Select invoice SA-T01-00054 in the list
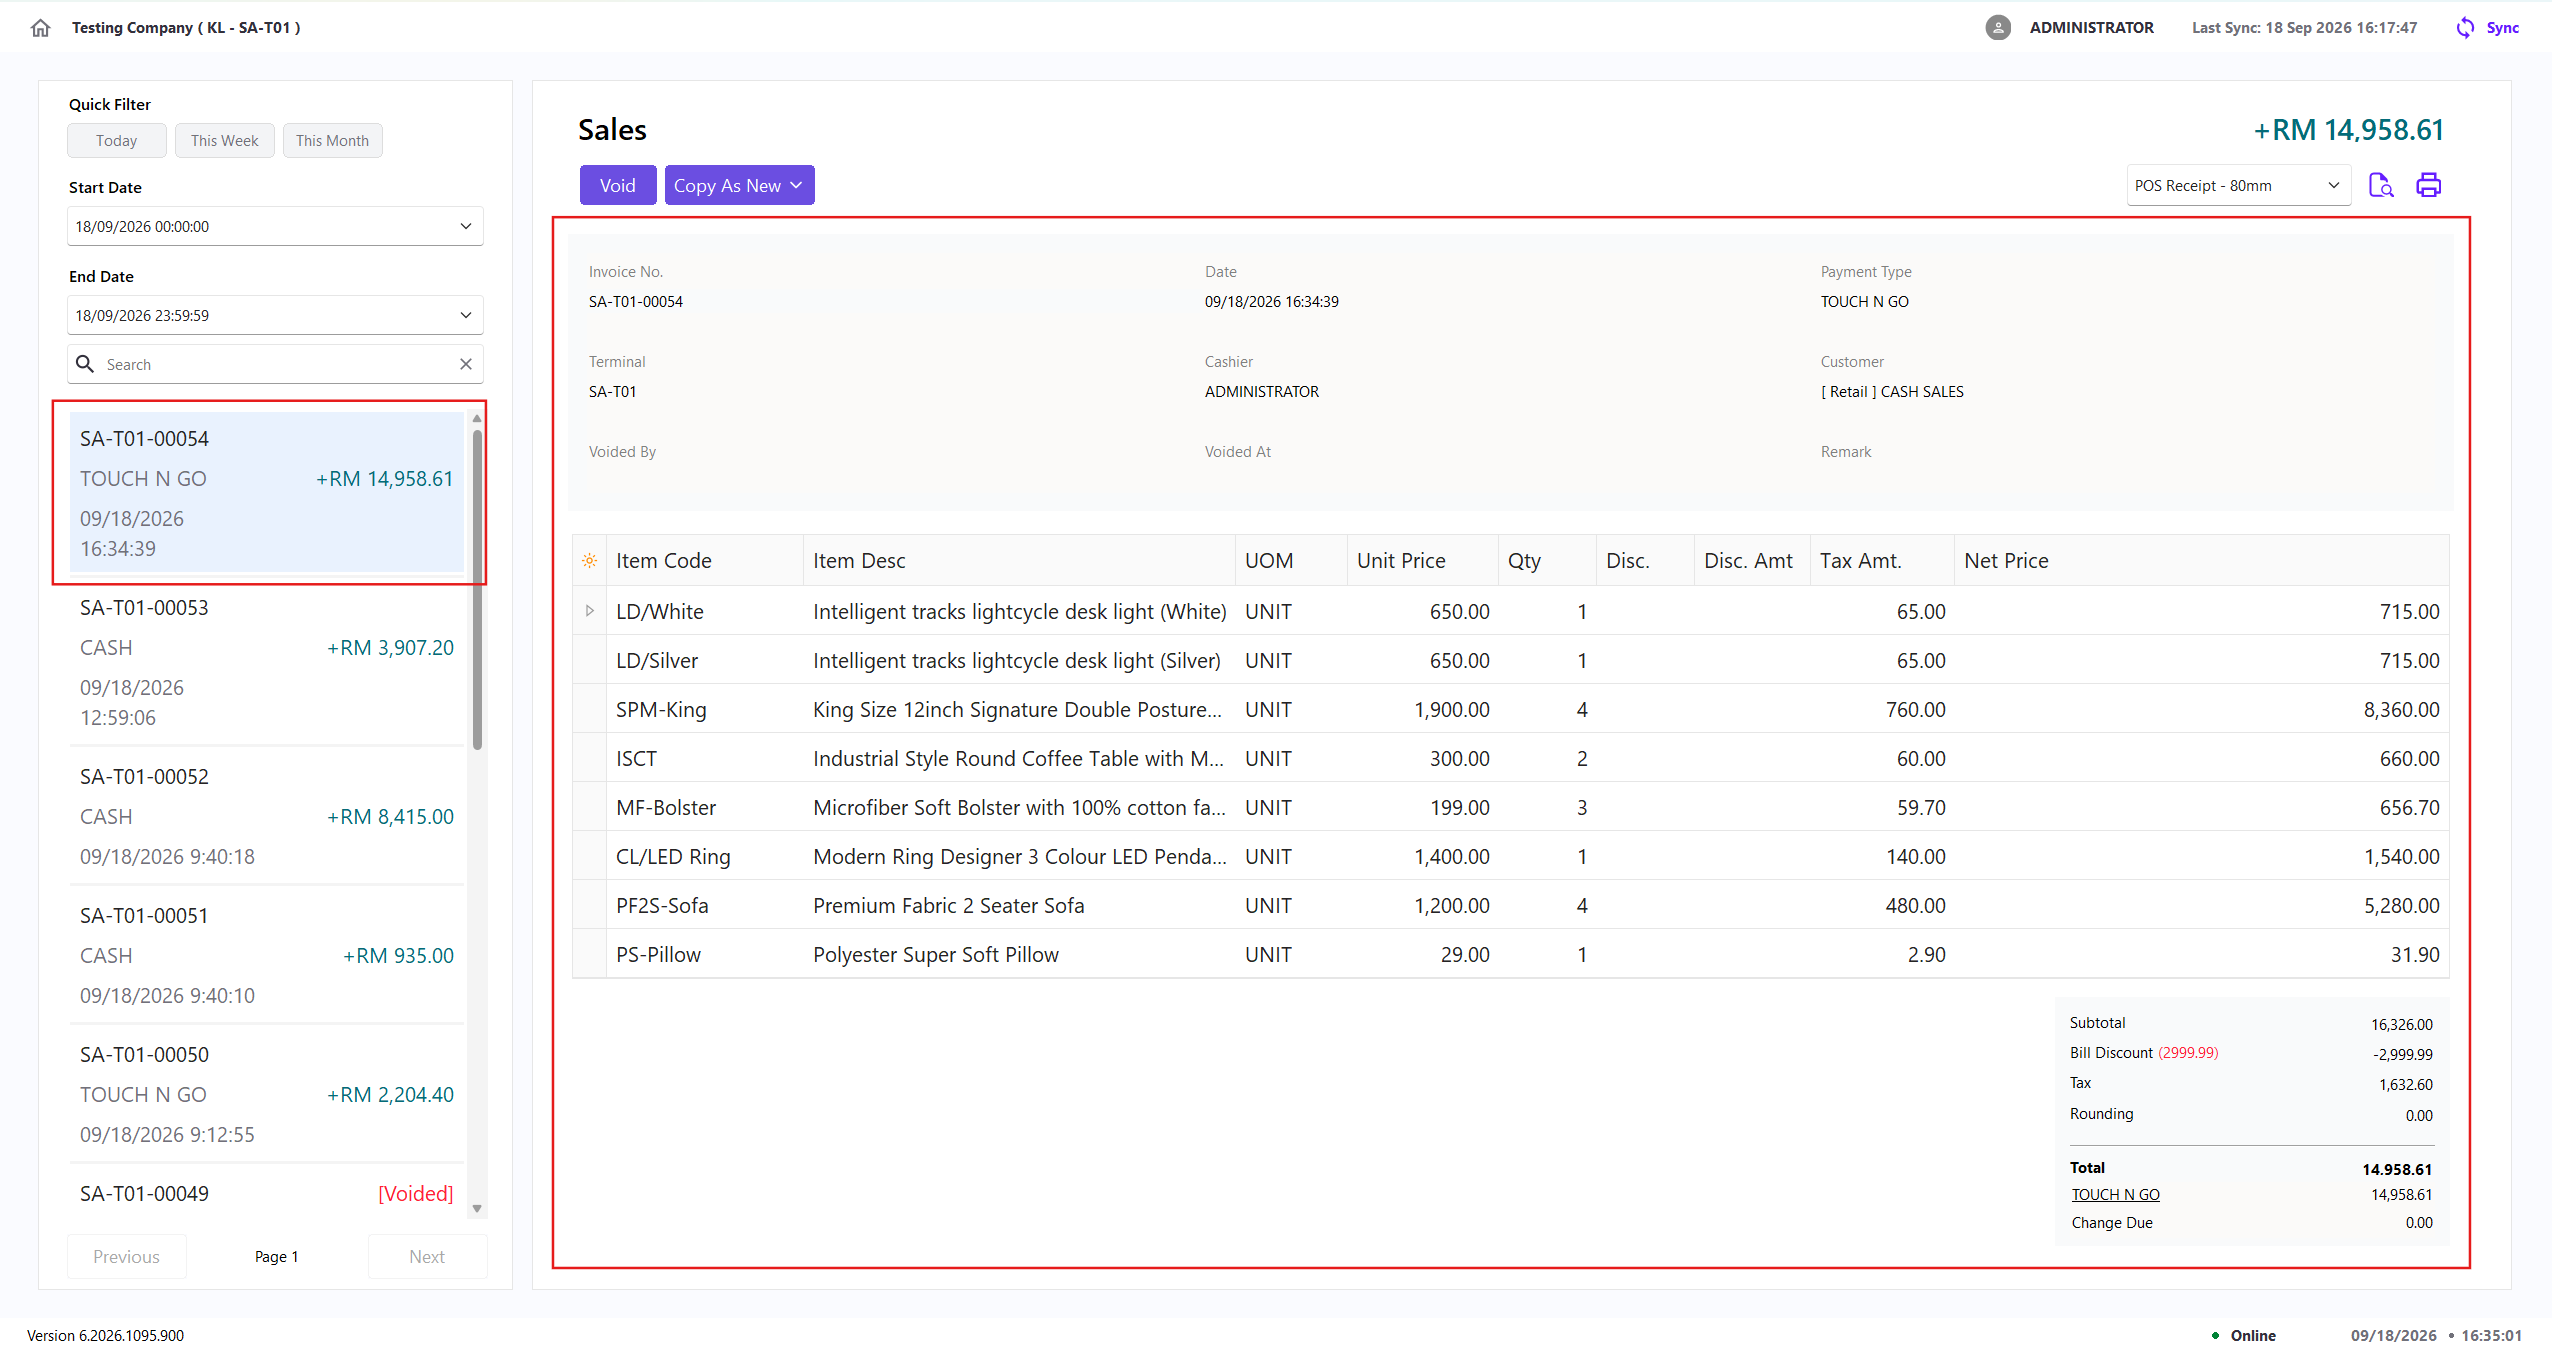The height and width of the screenshot is (1352, 2552). pos(267,493)
